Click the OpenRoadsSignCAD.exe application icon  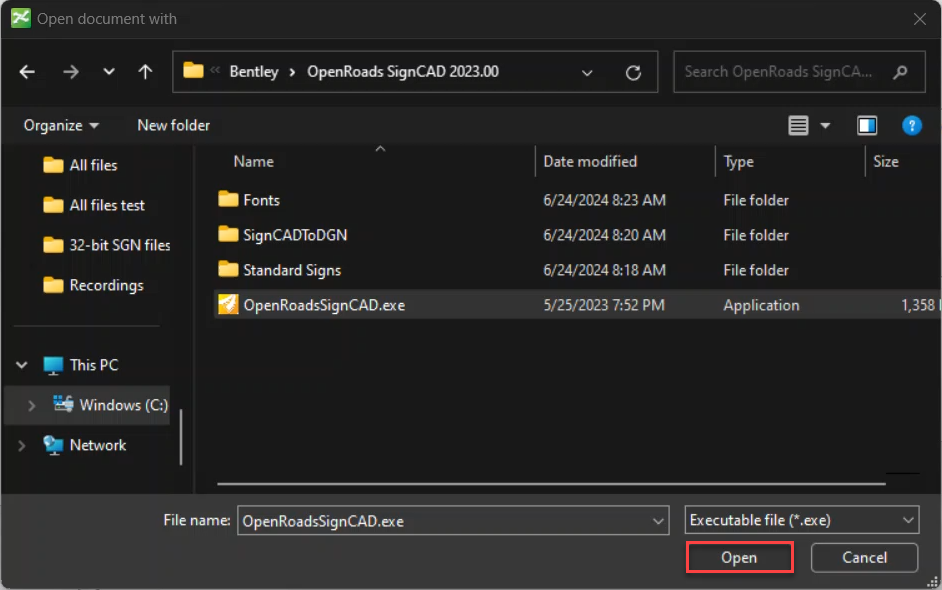[x=228, y=304]
